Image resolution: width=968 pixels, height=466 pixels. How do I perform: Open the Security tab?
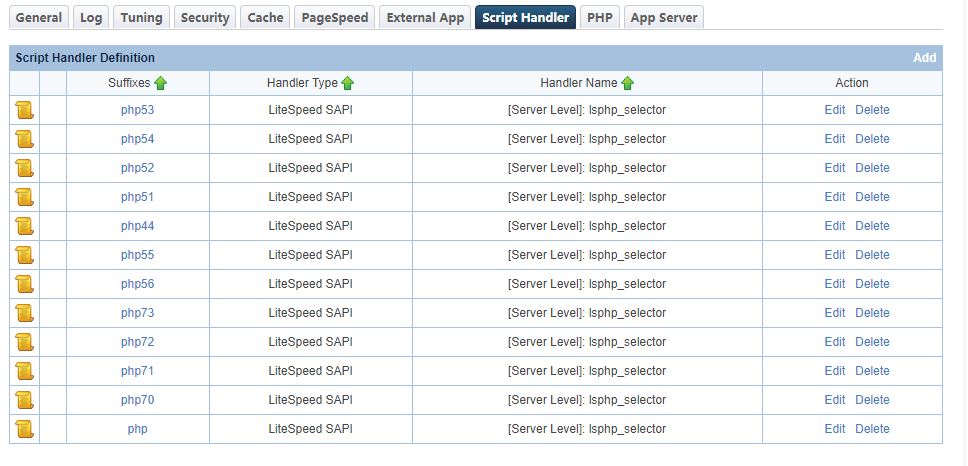(205, 17)
